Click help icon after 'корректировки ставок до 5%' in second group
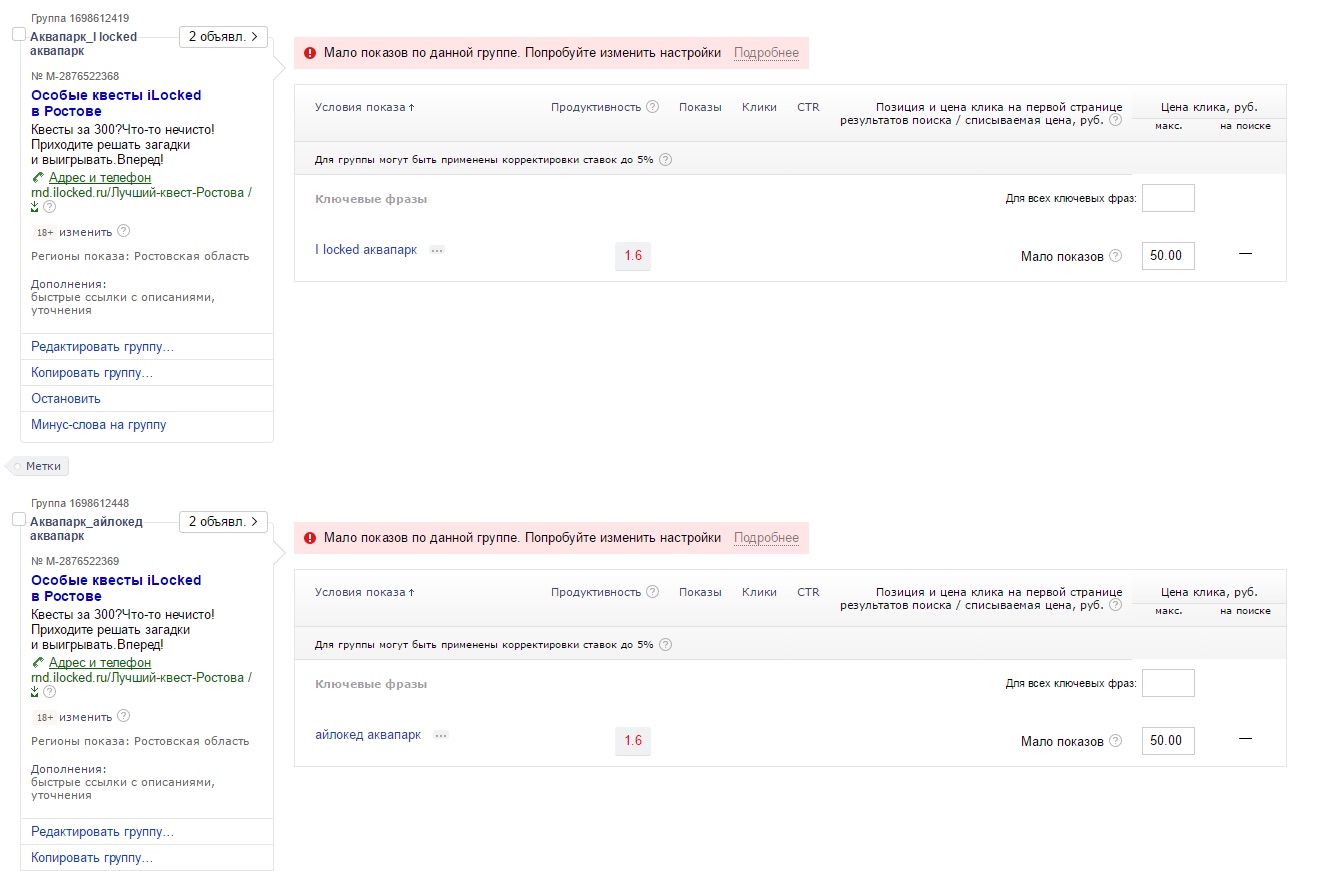Viewport: 1330px width, 871px height. (666, 644)
